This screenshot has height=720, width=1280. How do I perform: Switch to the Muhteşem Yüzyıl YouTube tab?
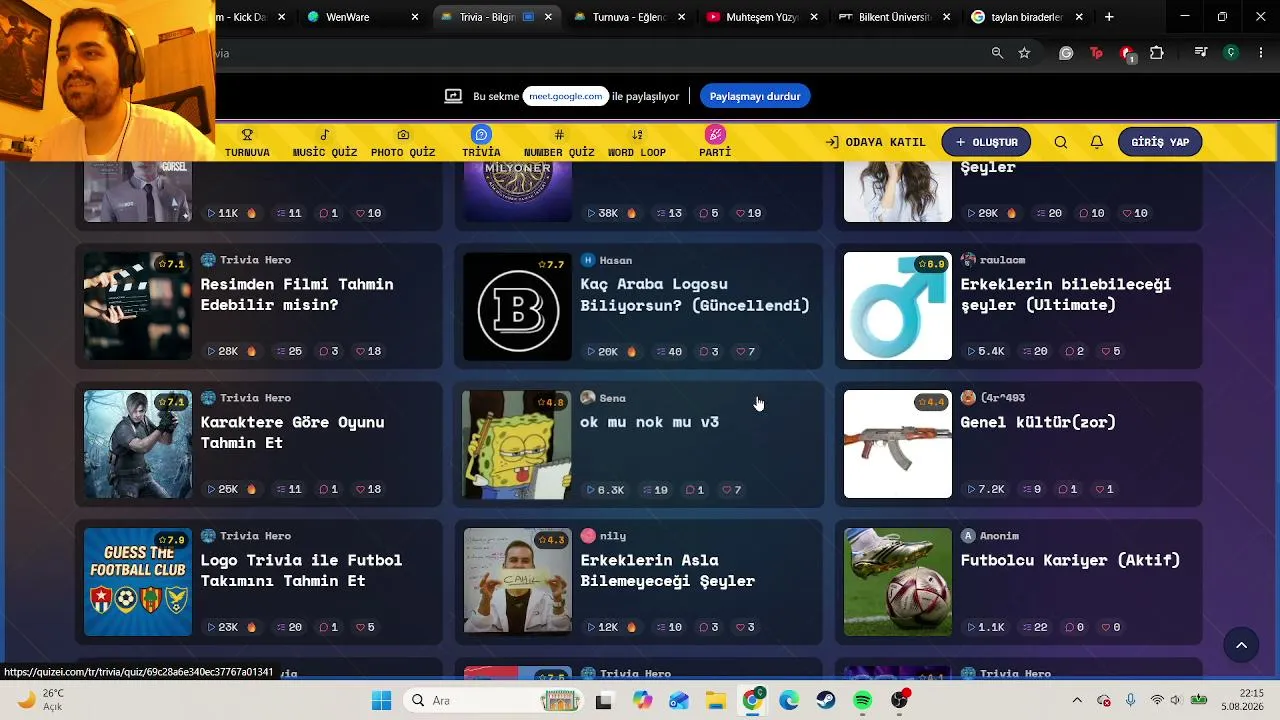click(x=761, y=17)
